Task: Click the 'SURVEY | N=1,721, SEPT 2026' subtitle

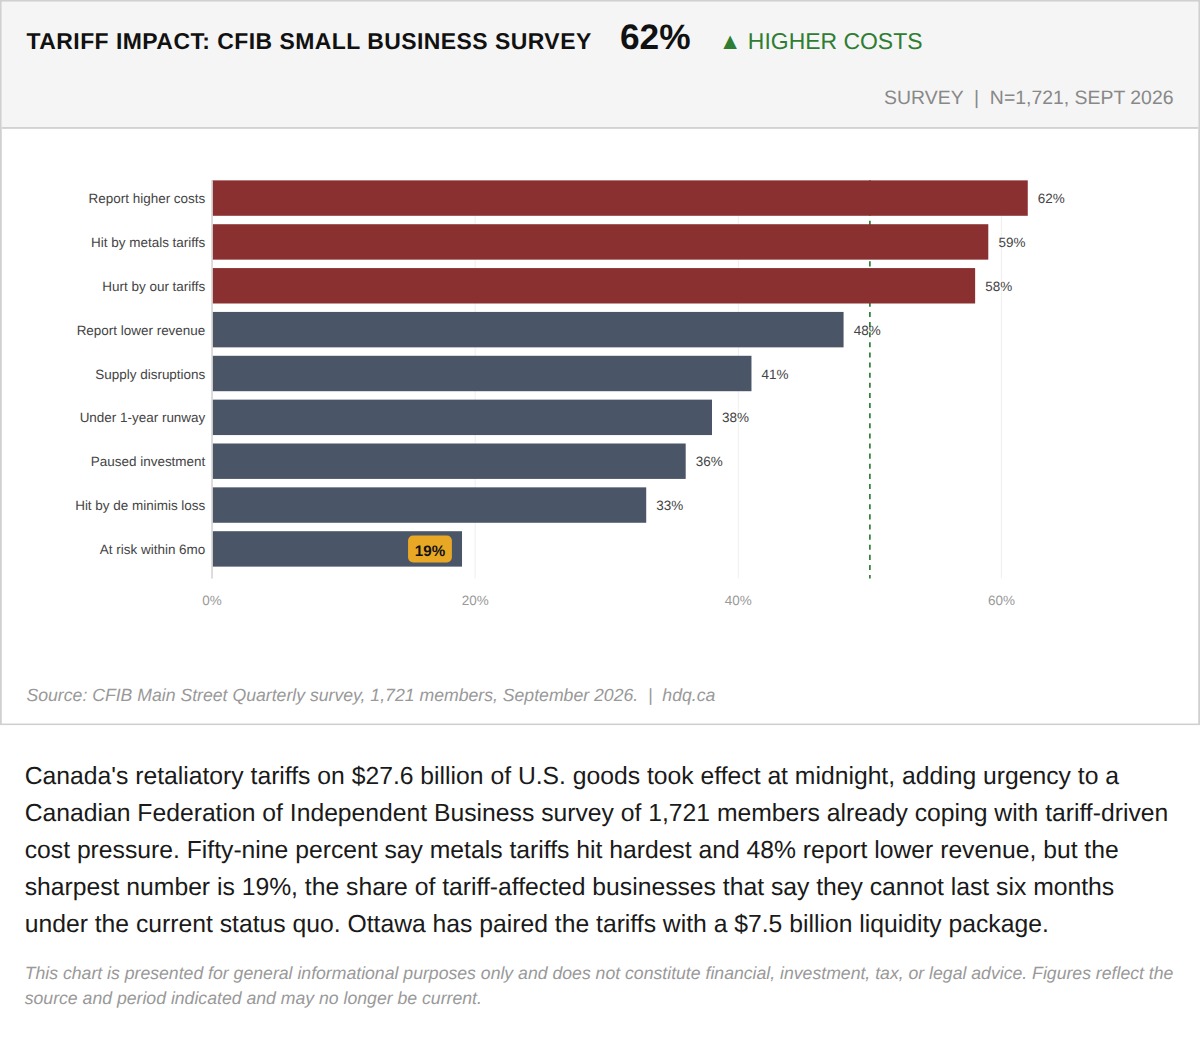Action: (1029, 97)
